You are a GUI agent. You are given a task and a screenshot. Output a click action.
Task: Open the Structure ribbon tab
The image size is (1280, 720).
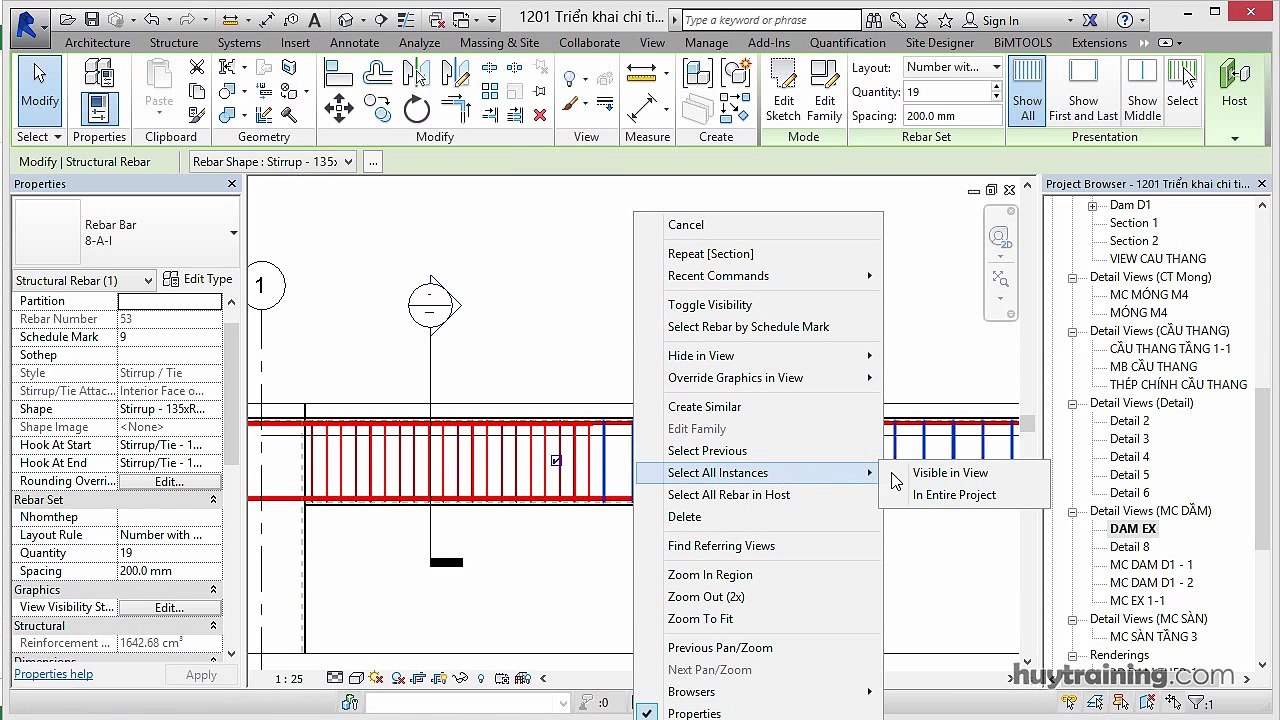click(x=174, y=43)
